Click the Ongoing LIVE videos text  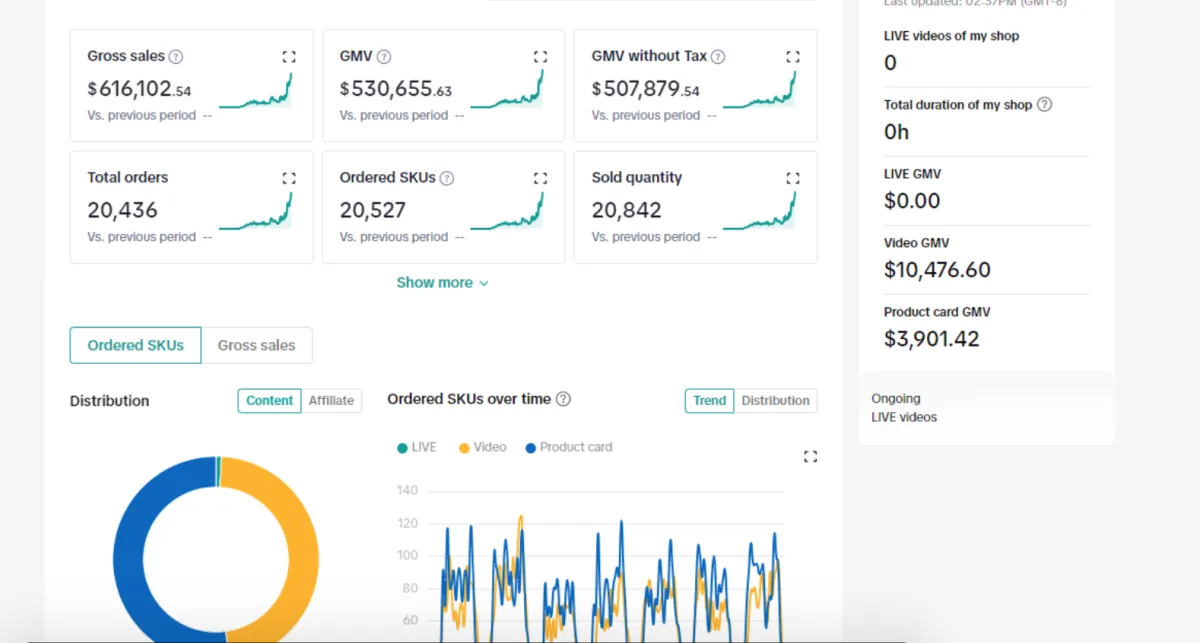tap(904, 408)
